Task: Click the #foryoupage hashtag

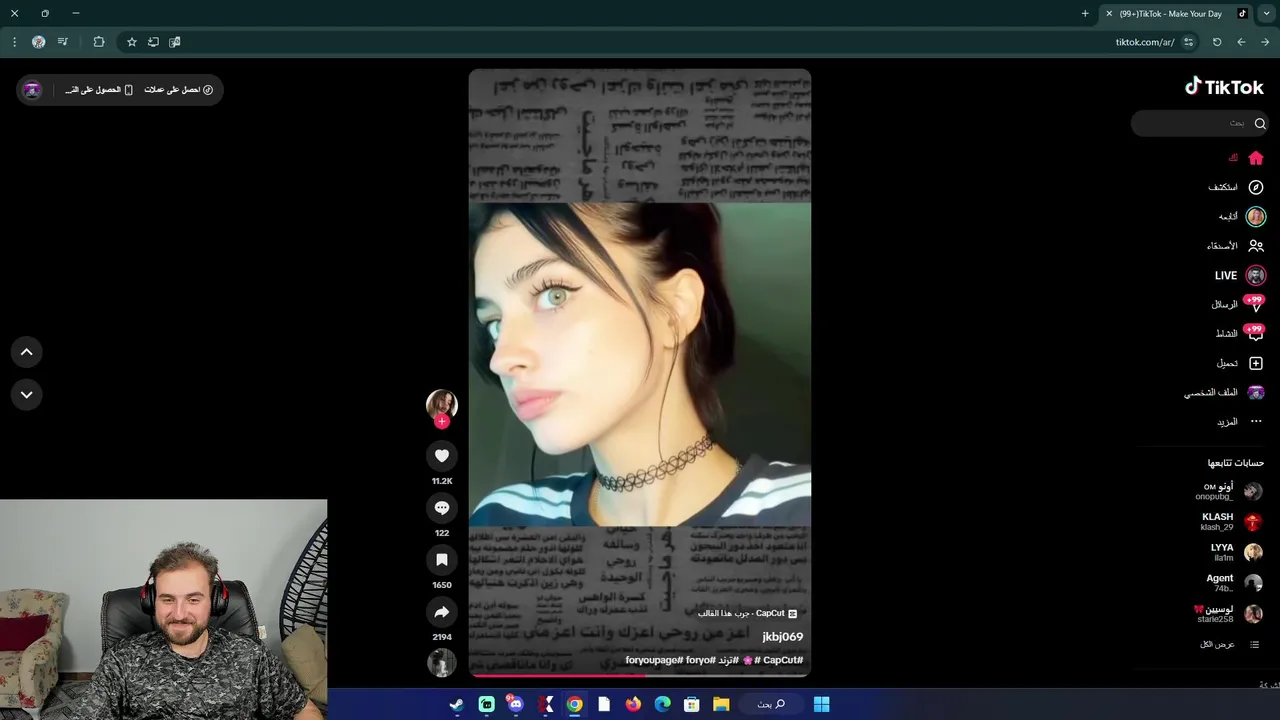Action: point(654,660)
